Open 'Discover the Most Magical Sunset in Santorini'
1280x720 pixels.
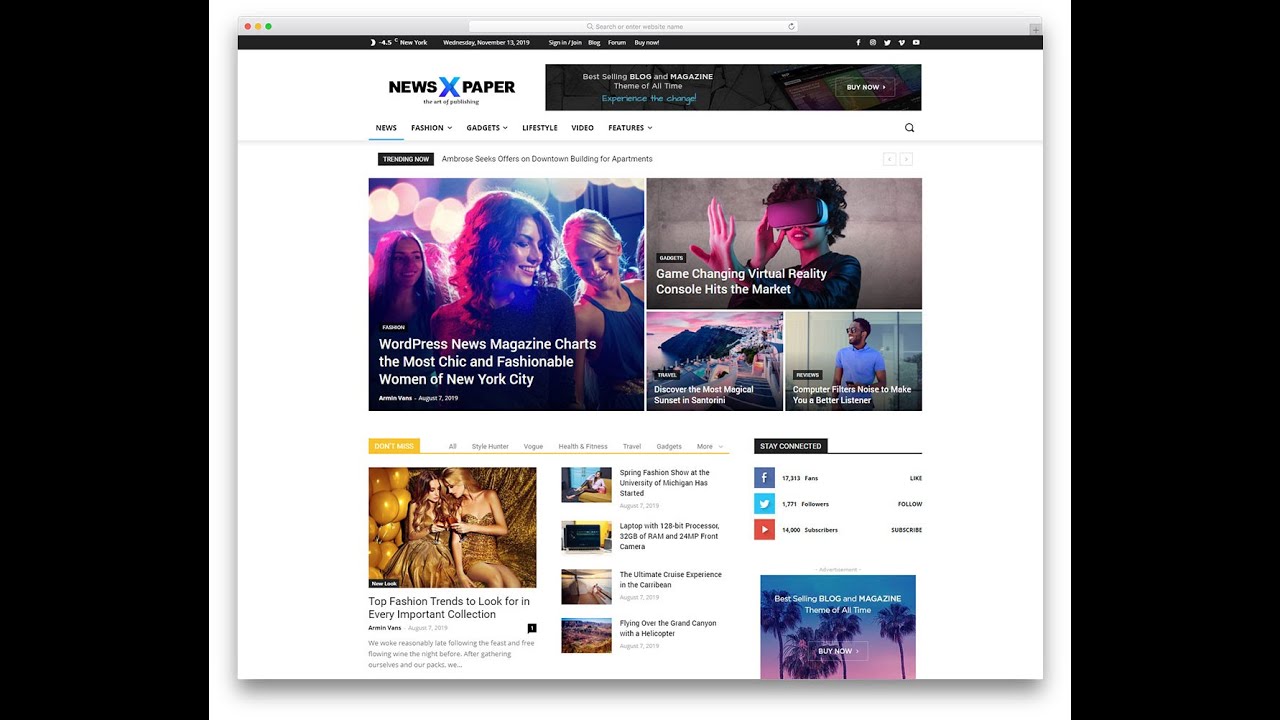click(704, 395)
